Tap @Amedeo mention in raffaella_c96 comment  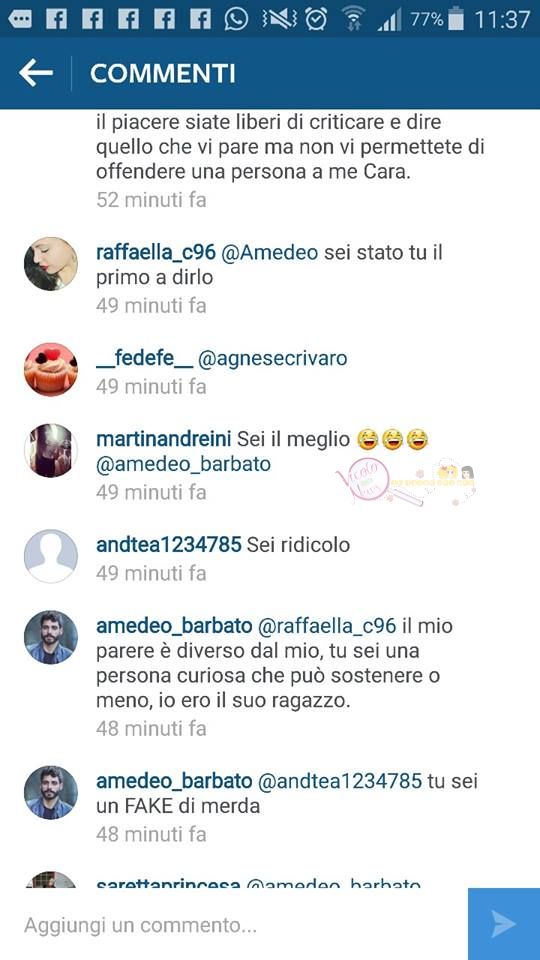tap(269, 252)
